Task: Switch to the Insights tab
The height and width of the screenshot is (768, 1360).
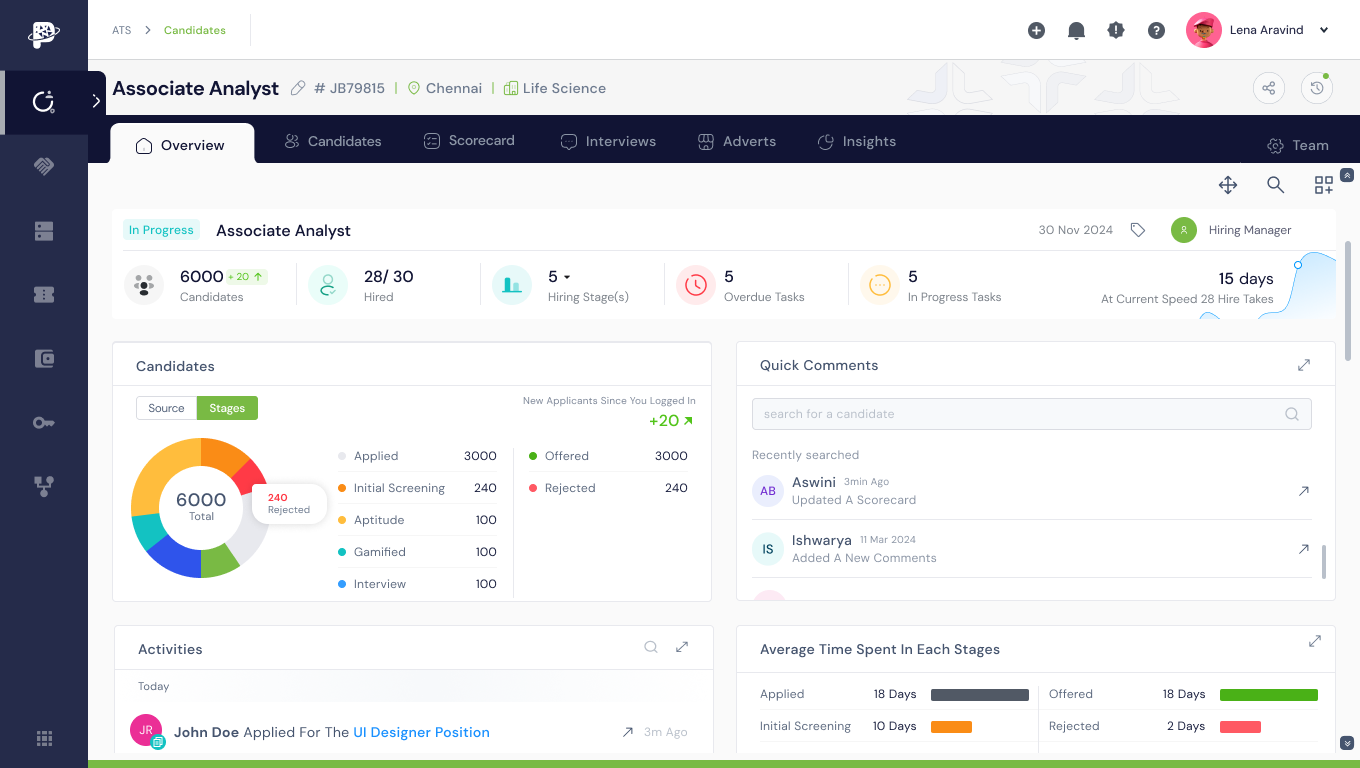Action: point(857,141)
